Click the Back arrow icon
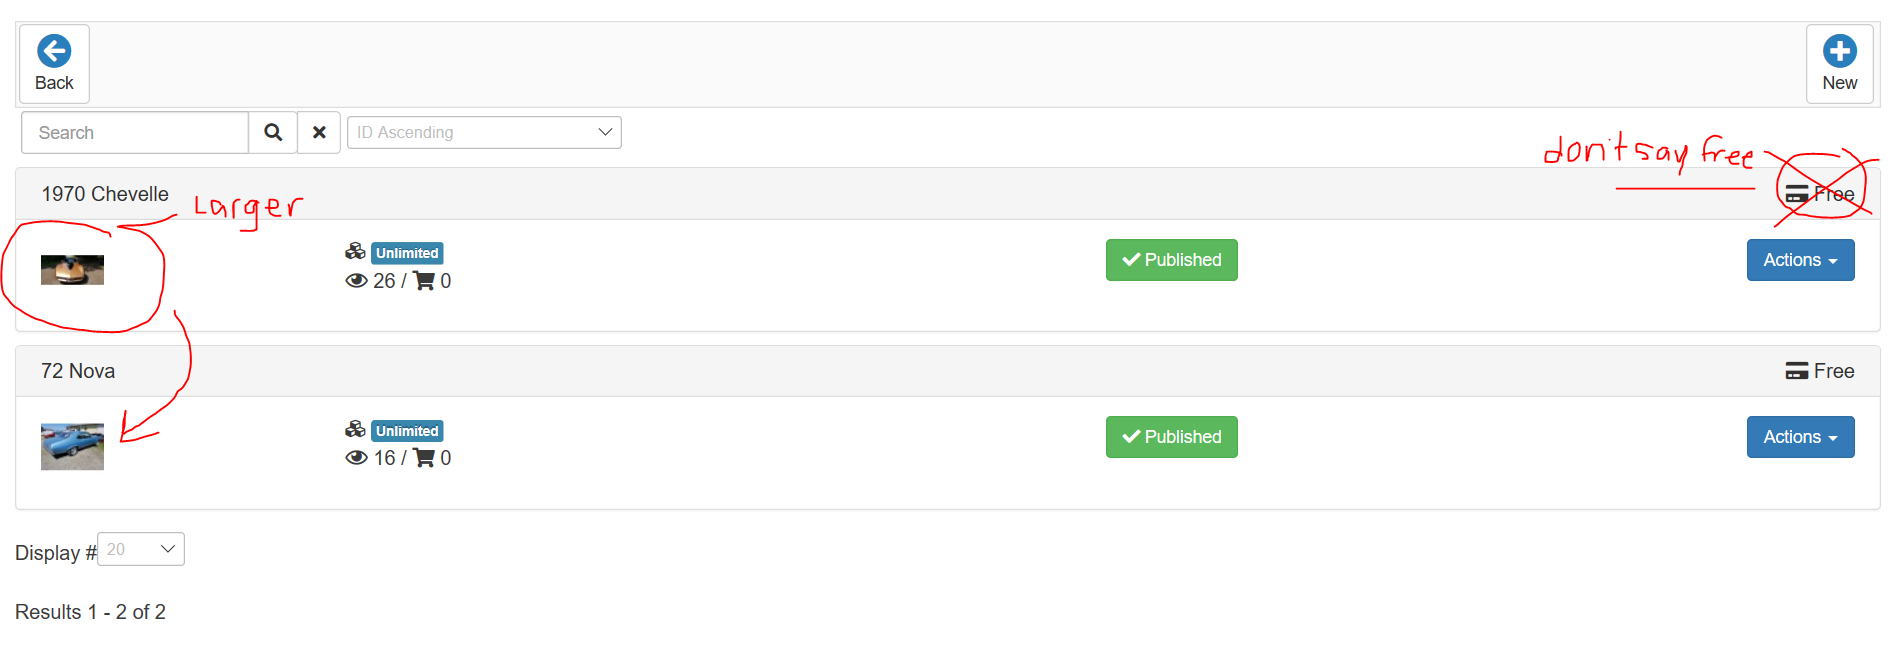Viewport: 1900px width, 666px height. point(54,51)
